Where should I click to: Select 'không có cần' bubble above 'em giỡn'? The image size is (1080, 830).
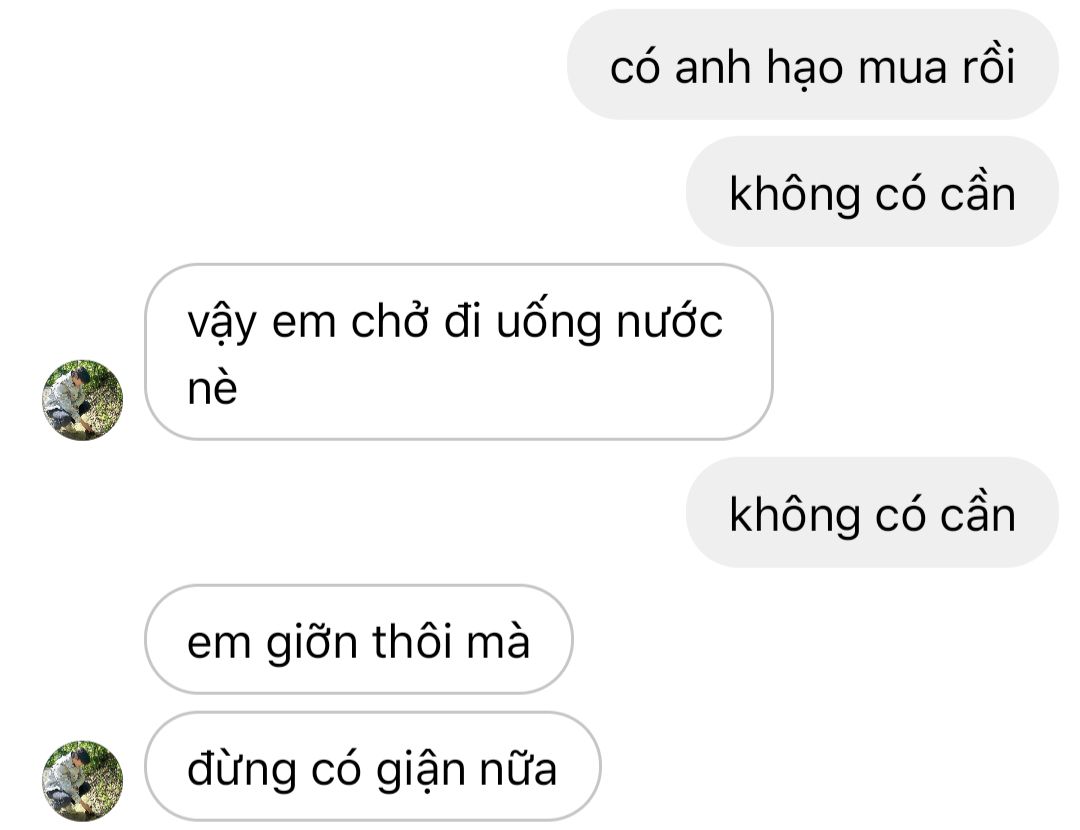(x=872, y=512)
